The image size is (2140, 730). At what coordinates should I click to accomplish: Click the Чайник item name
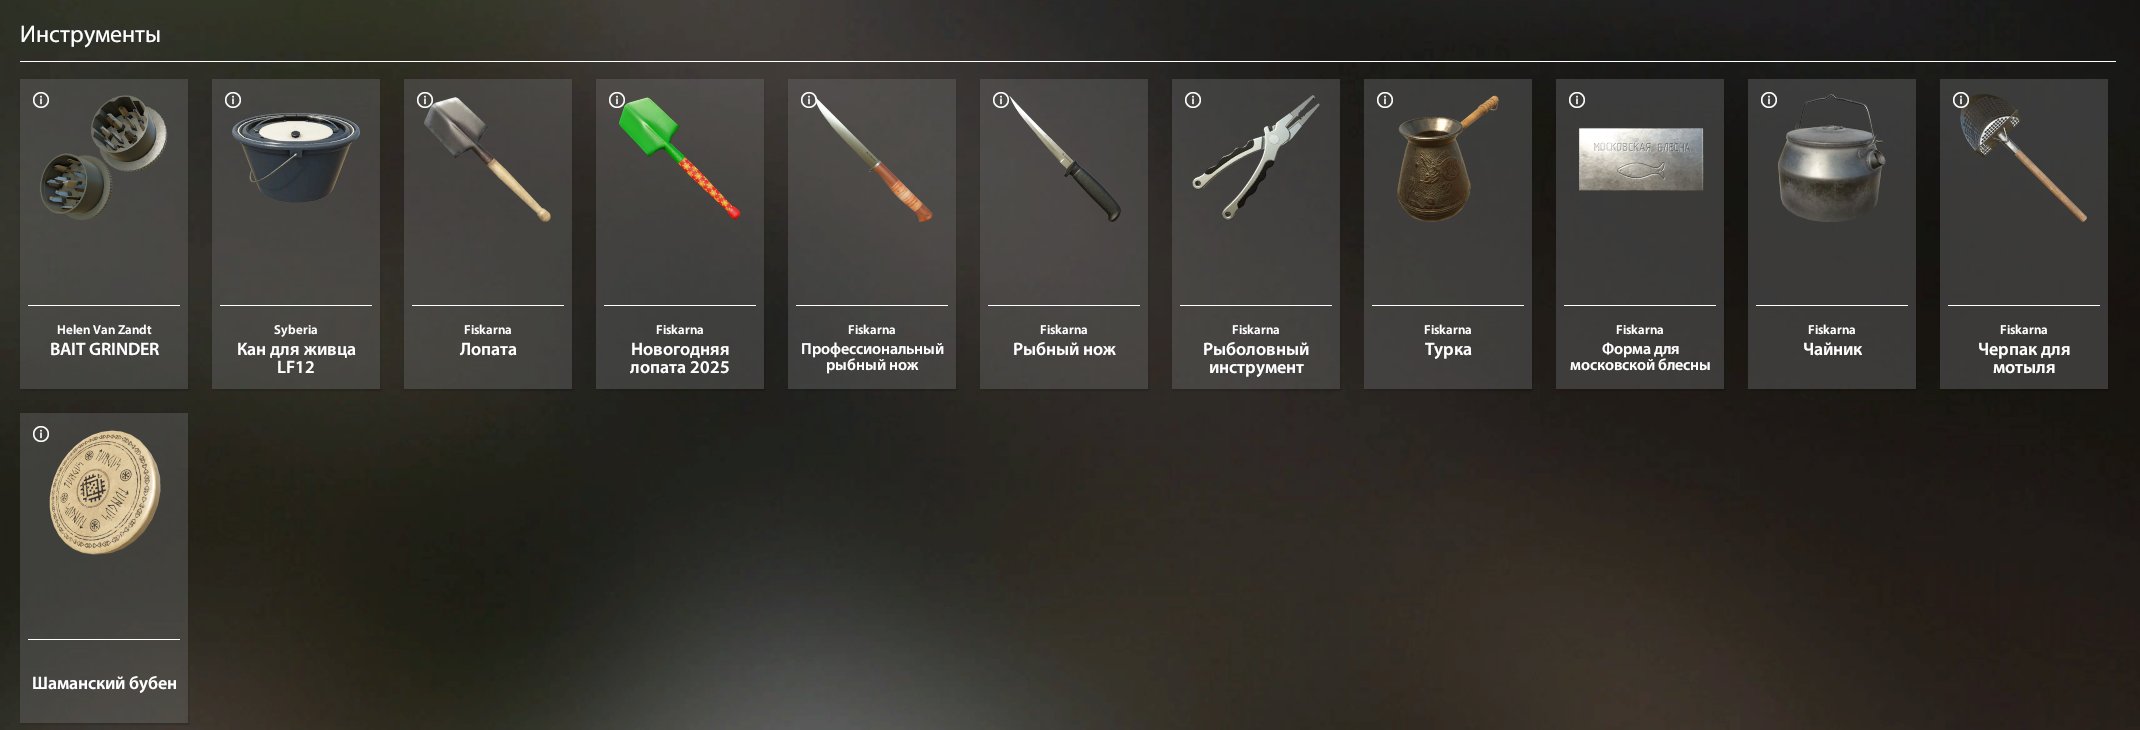tap(1832, 349)
